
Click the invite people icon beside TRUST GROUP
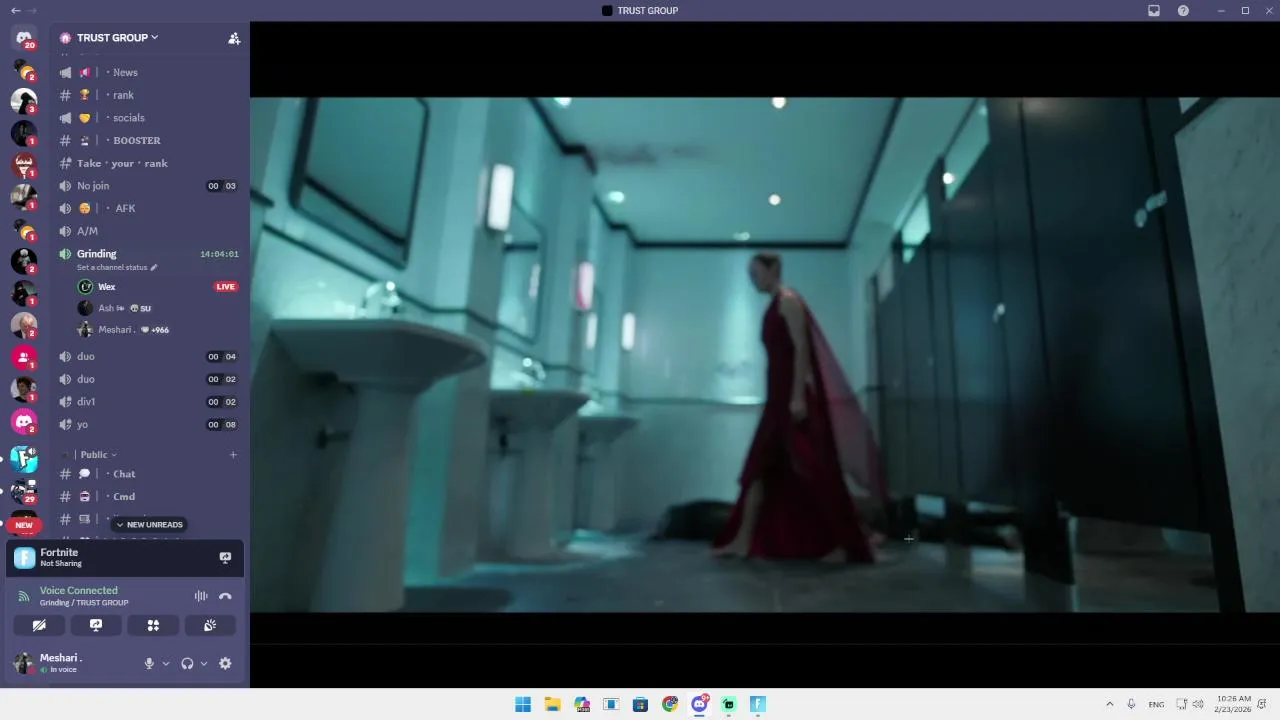click(x=234, y=38)
